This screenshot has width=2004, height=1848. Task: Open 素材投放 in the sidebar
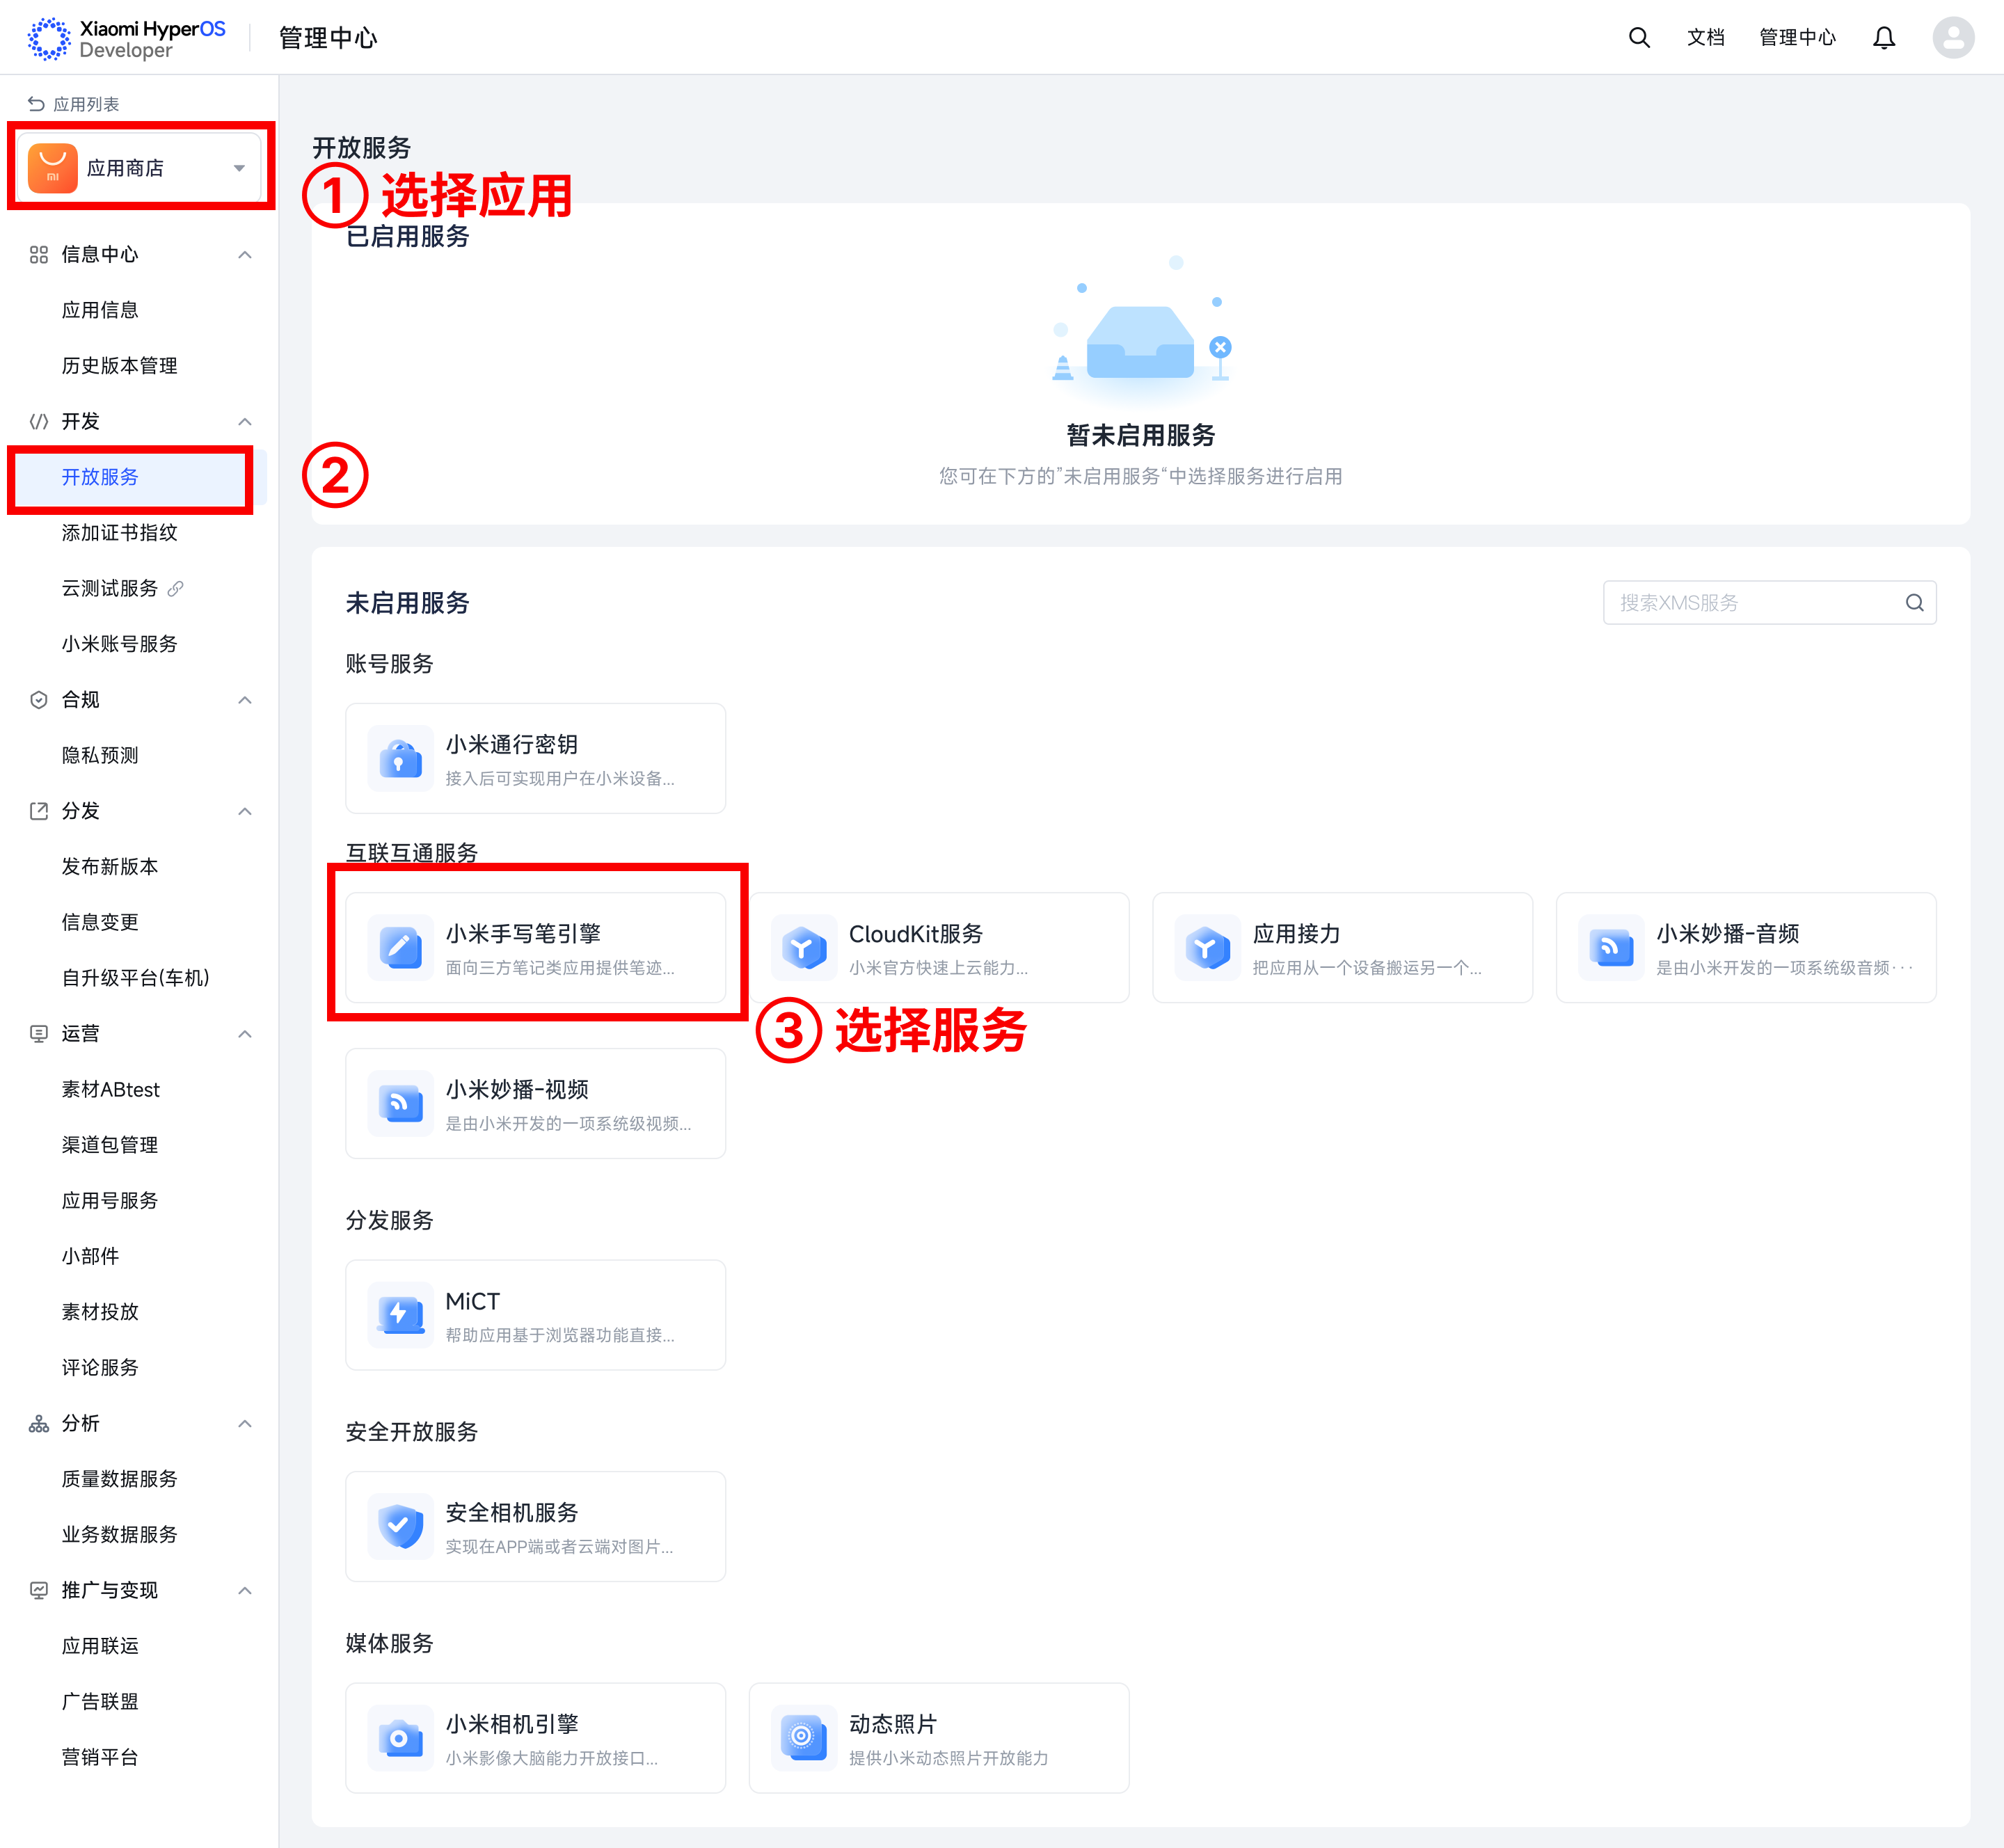pyautogui.click(x=100, y=1312)
